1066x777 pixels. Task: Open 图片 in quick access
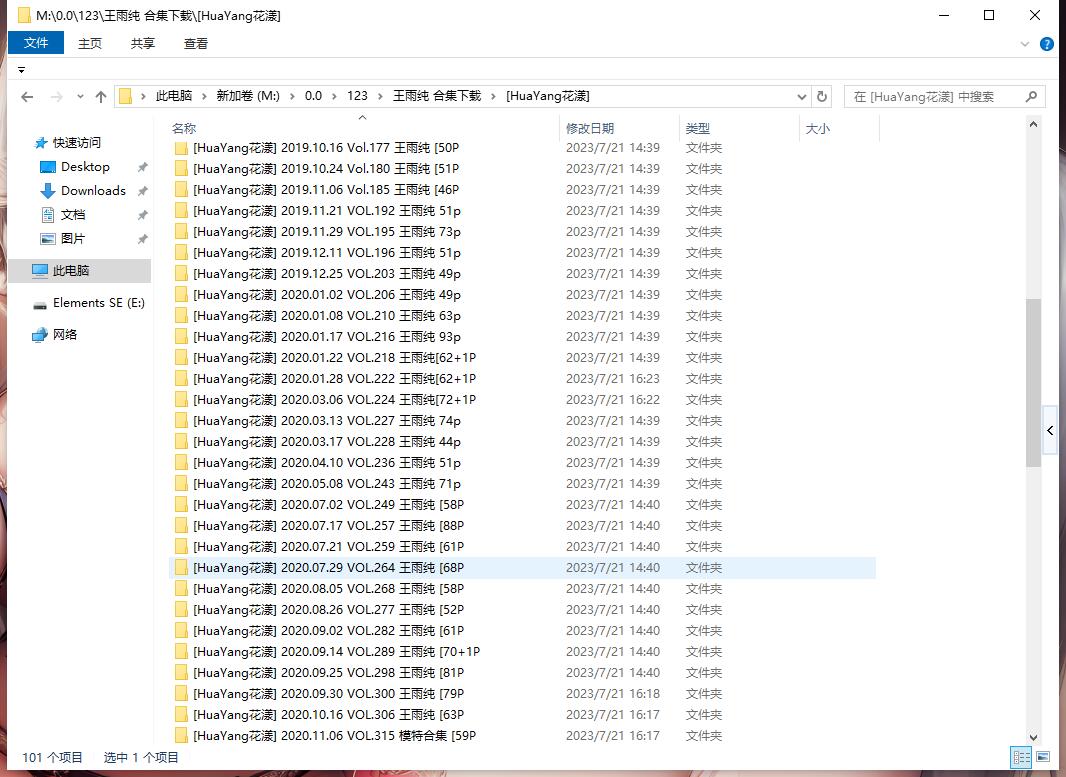73,239
